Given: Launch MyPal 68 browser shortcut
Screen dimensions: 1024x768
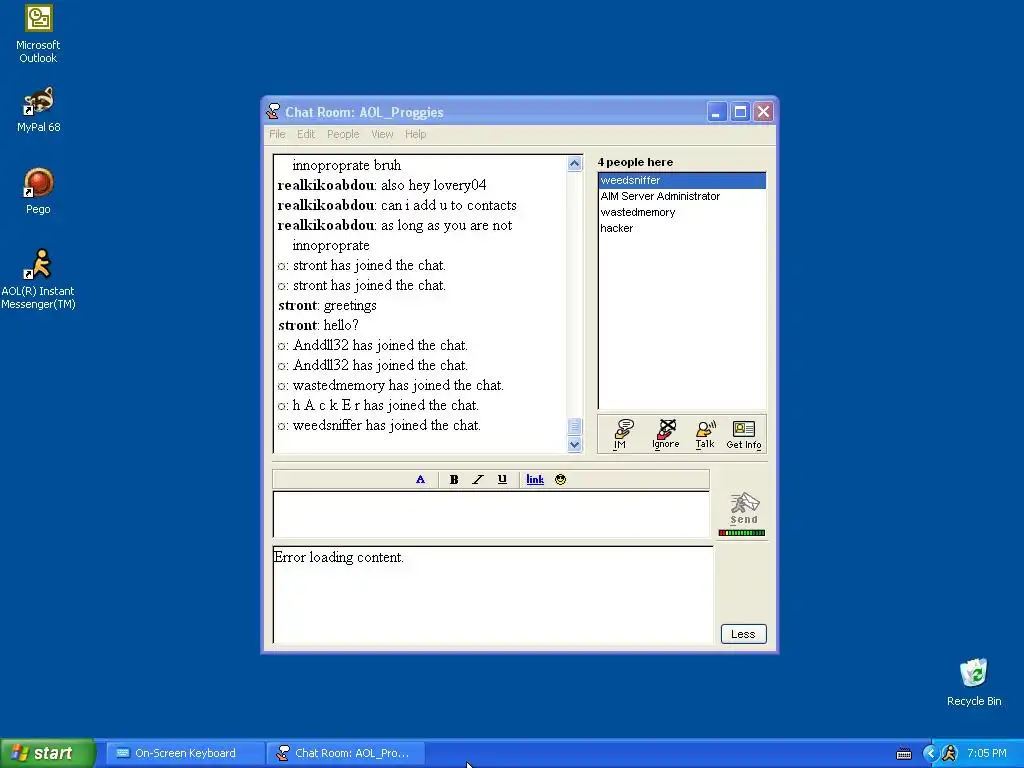Looking at the screenshot, I should 38,110.
